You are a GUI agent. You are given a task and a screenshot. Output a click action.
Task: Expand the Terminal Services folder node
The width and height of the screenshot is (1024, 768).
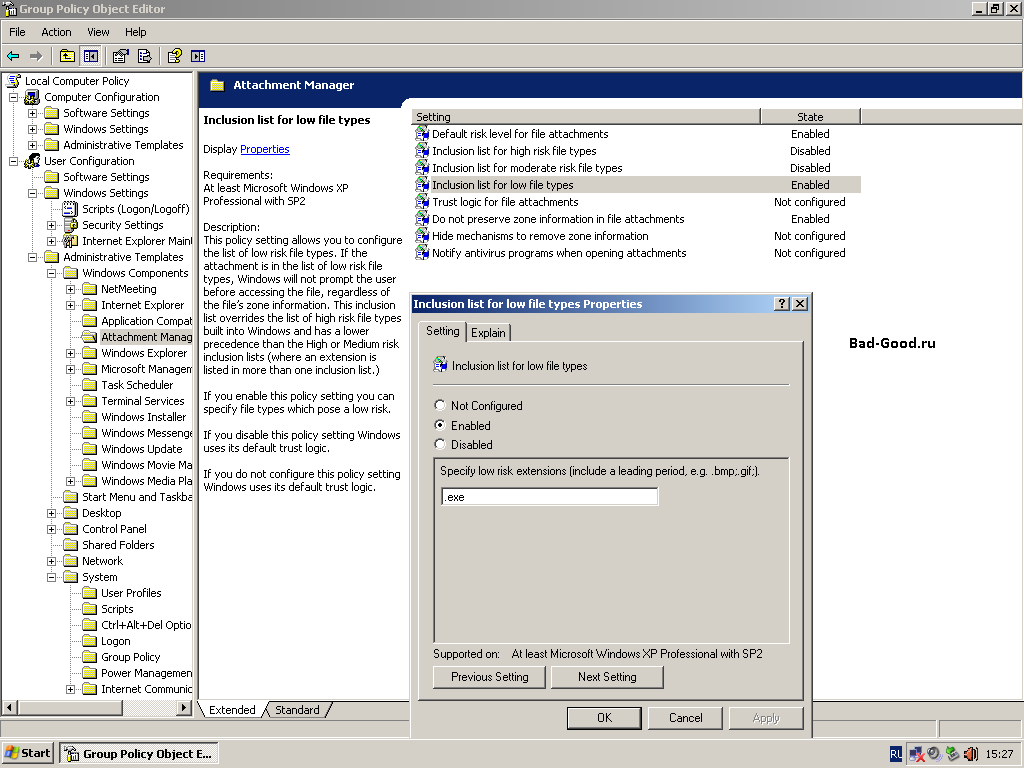[x=71, y=401]
